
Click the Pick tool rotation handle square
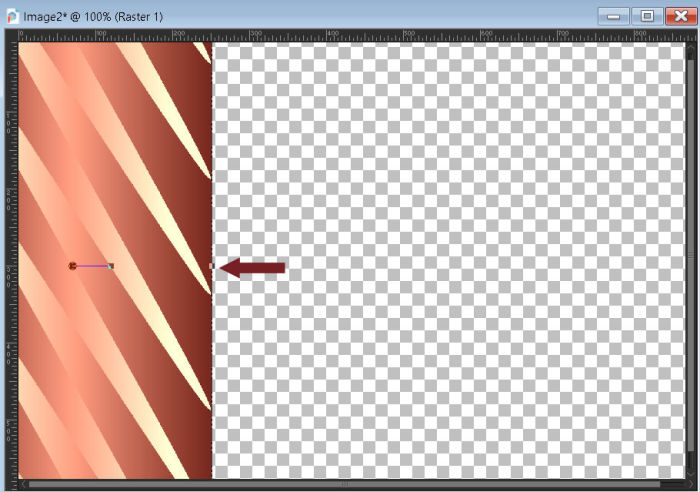pos(111,266)
